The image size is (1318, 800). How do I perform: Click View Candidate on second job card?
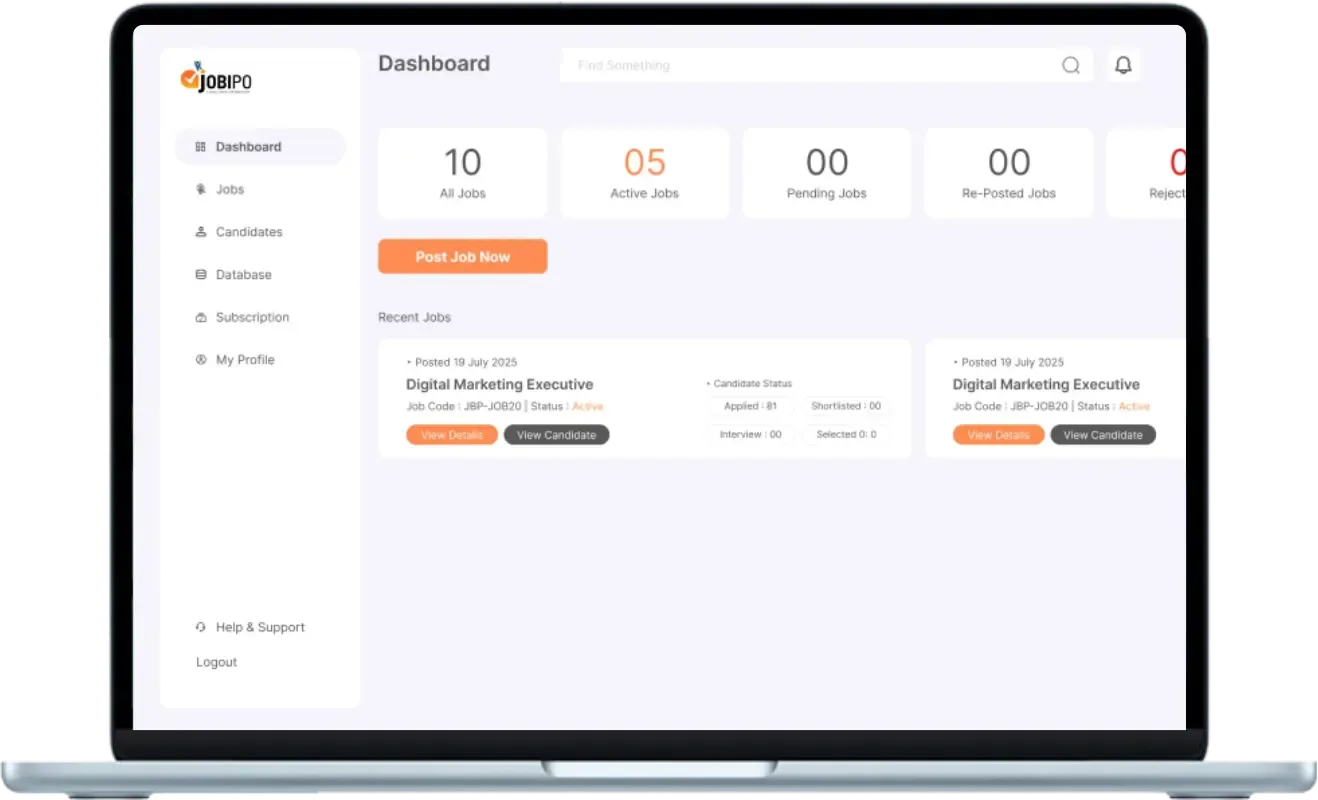[x=1103, y=434]
